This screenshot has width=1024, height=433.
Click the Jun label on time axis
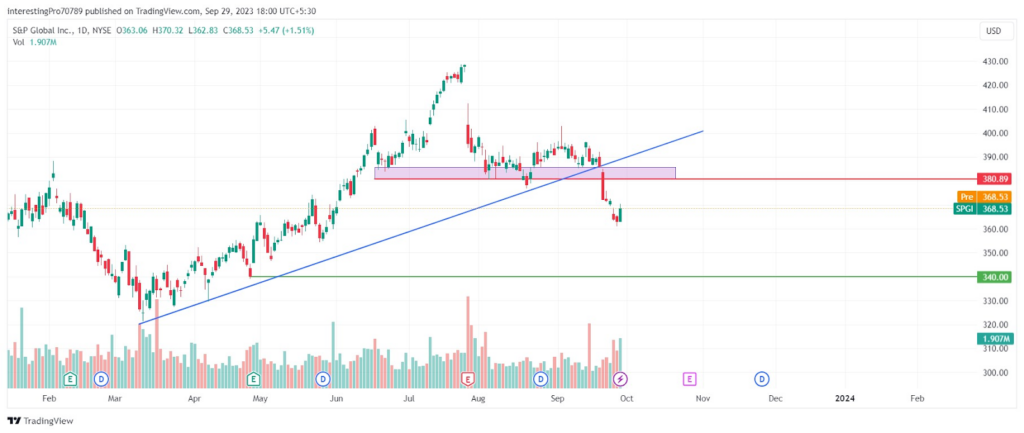(336, 398)
